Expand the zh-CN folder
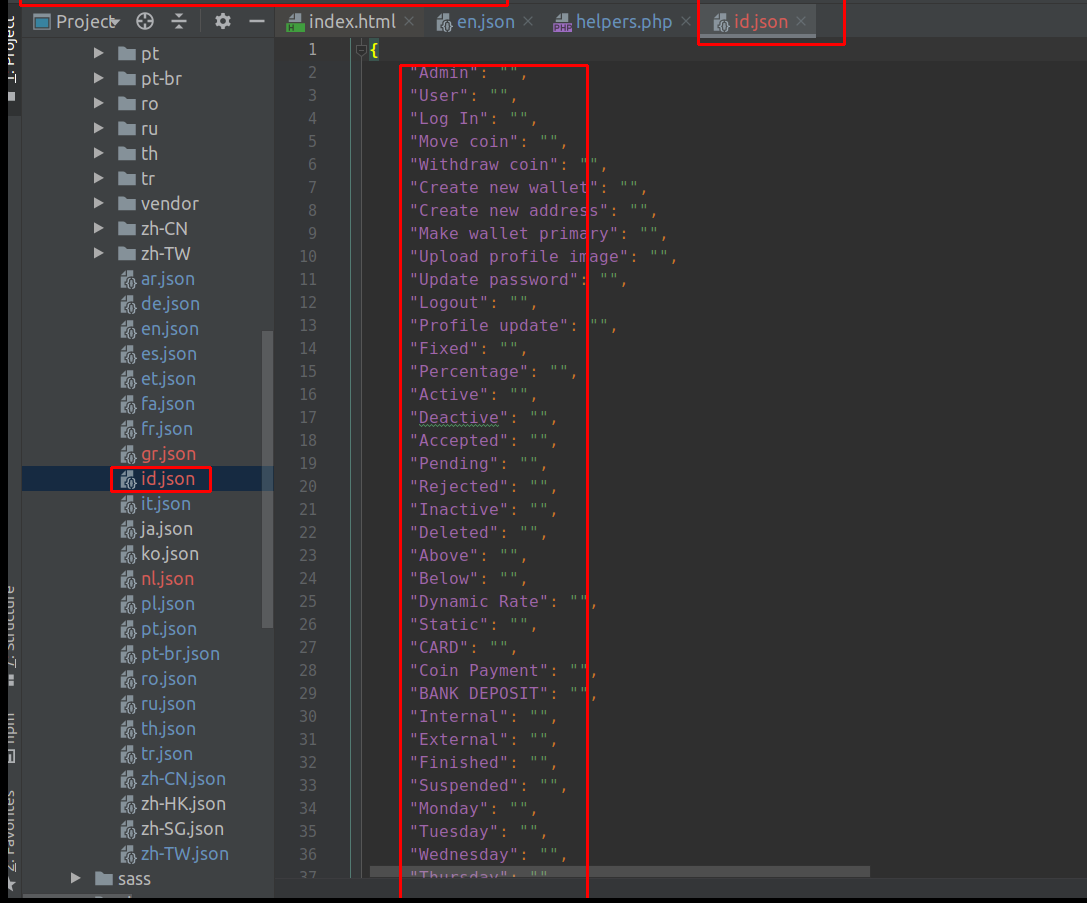 pos(99,229)
